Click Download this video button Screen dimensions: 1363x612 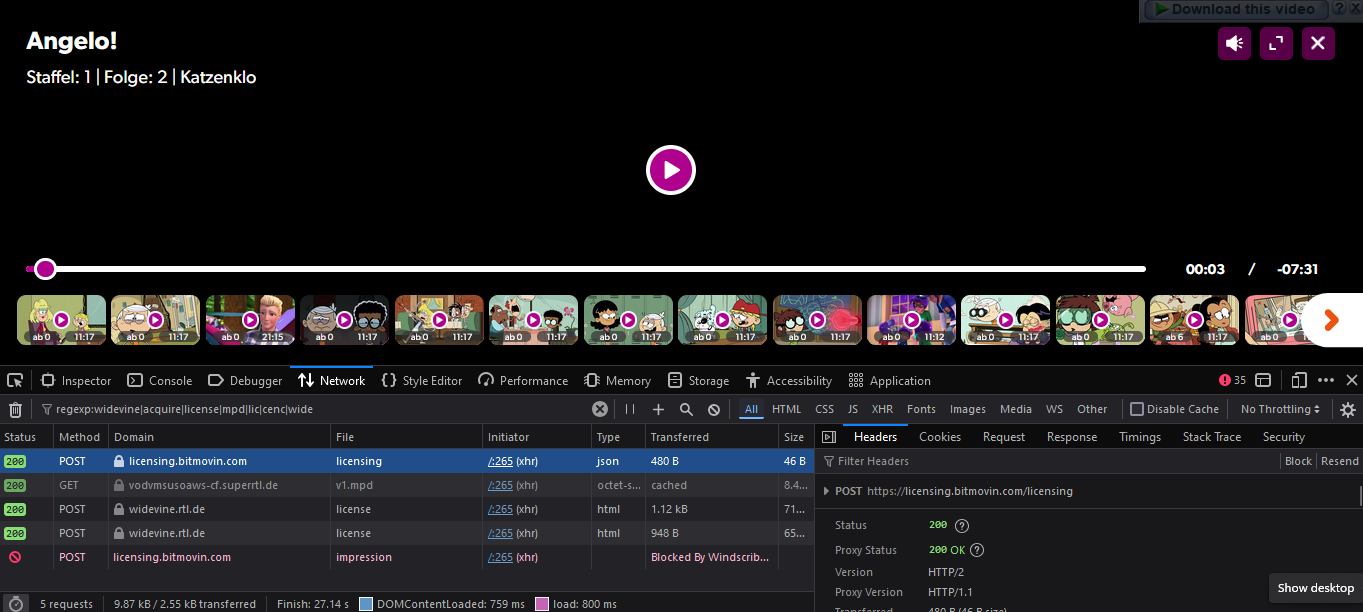tap(1235, 9)
